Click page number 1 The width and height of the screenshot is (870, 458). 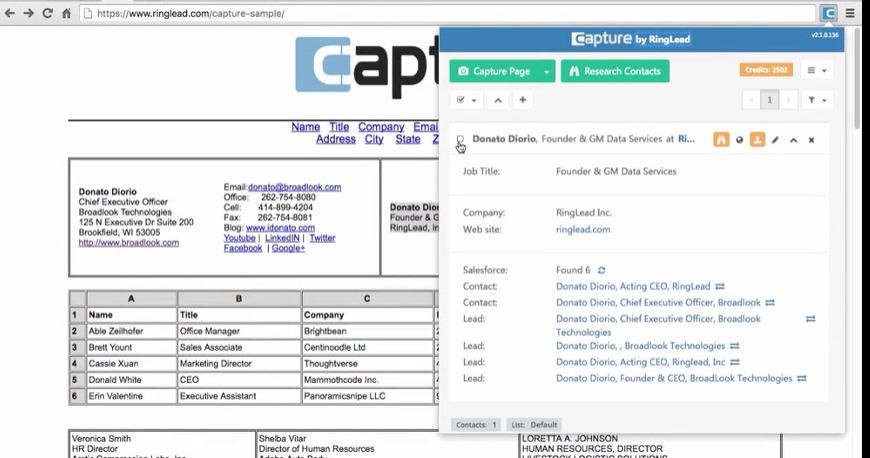[769, 100]
